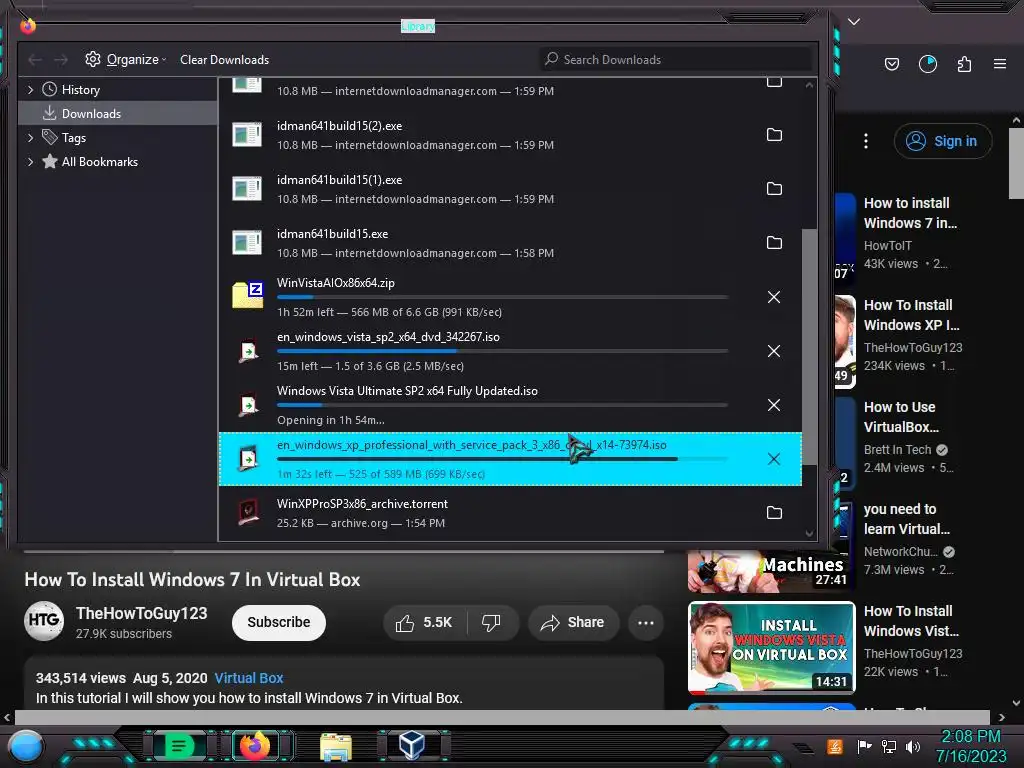Open the Machines 27:41 video thumbnail
1024x768 pixels.
coord(772,572)
